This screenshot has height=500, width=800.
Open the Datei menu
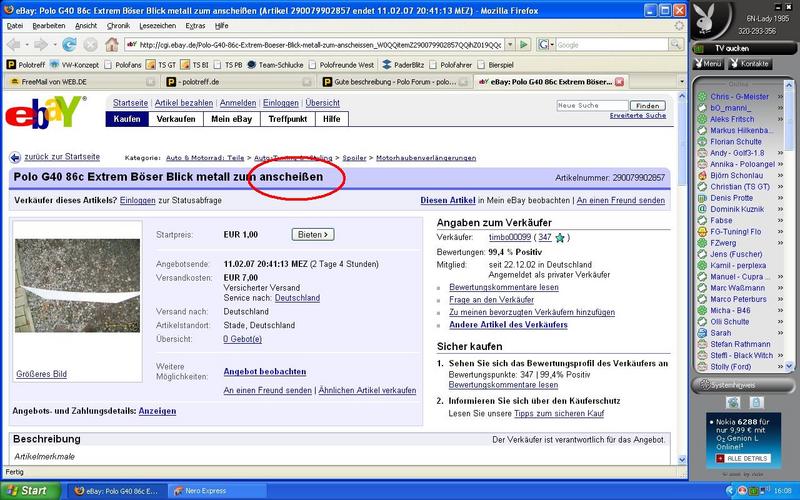coord(15,26)
